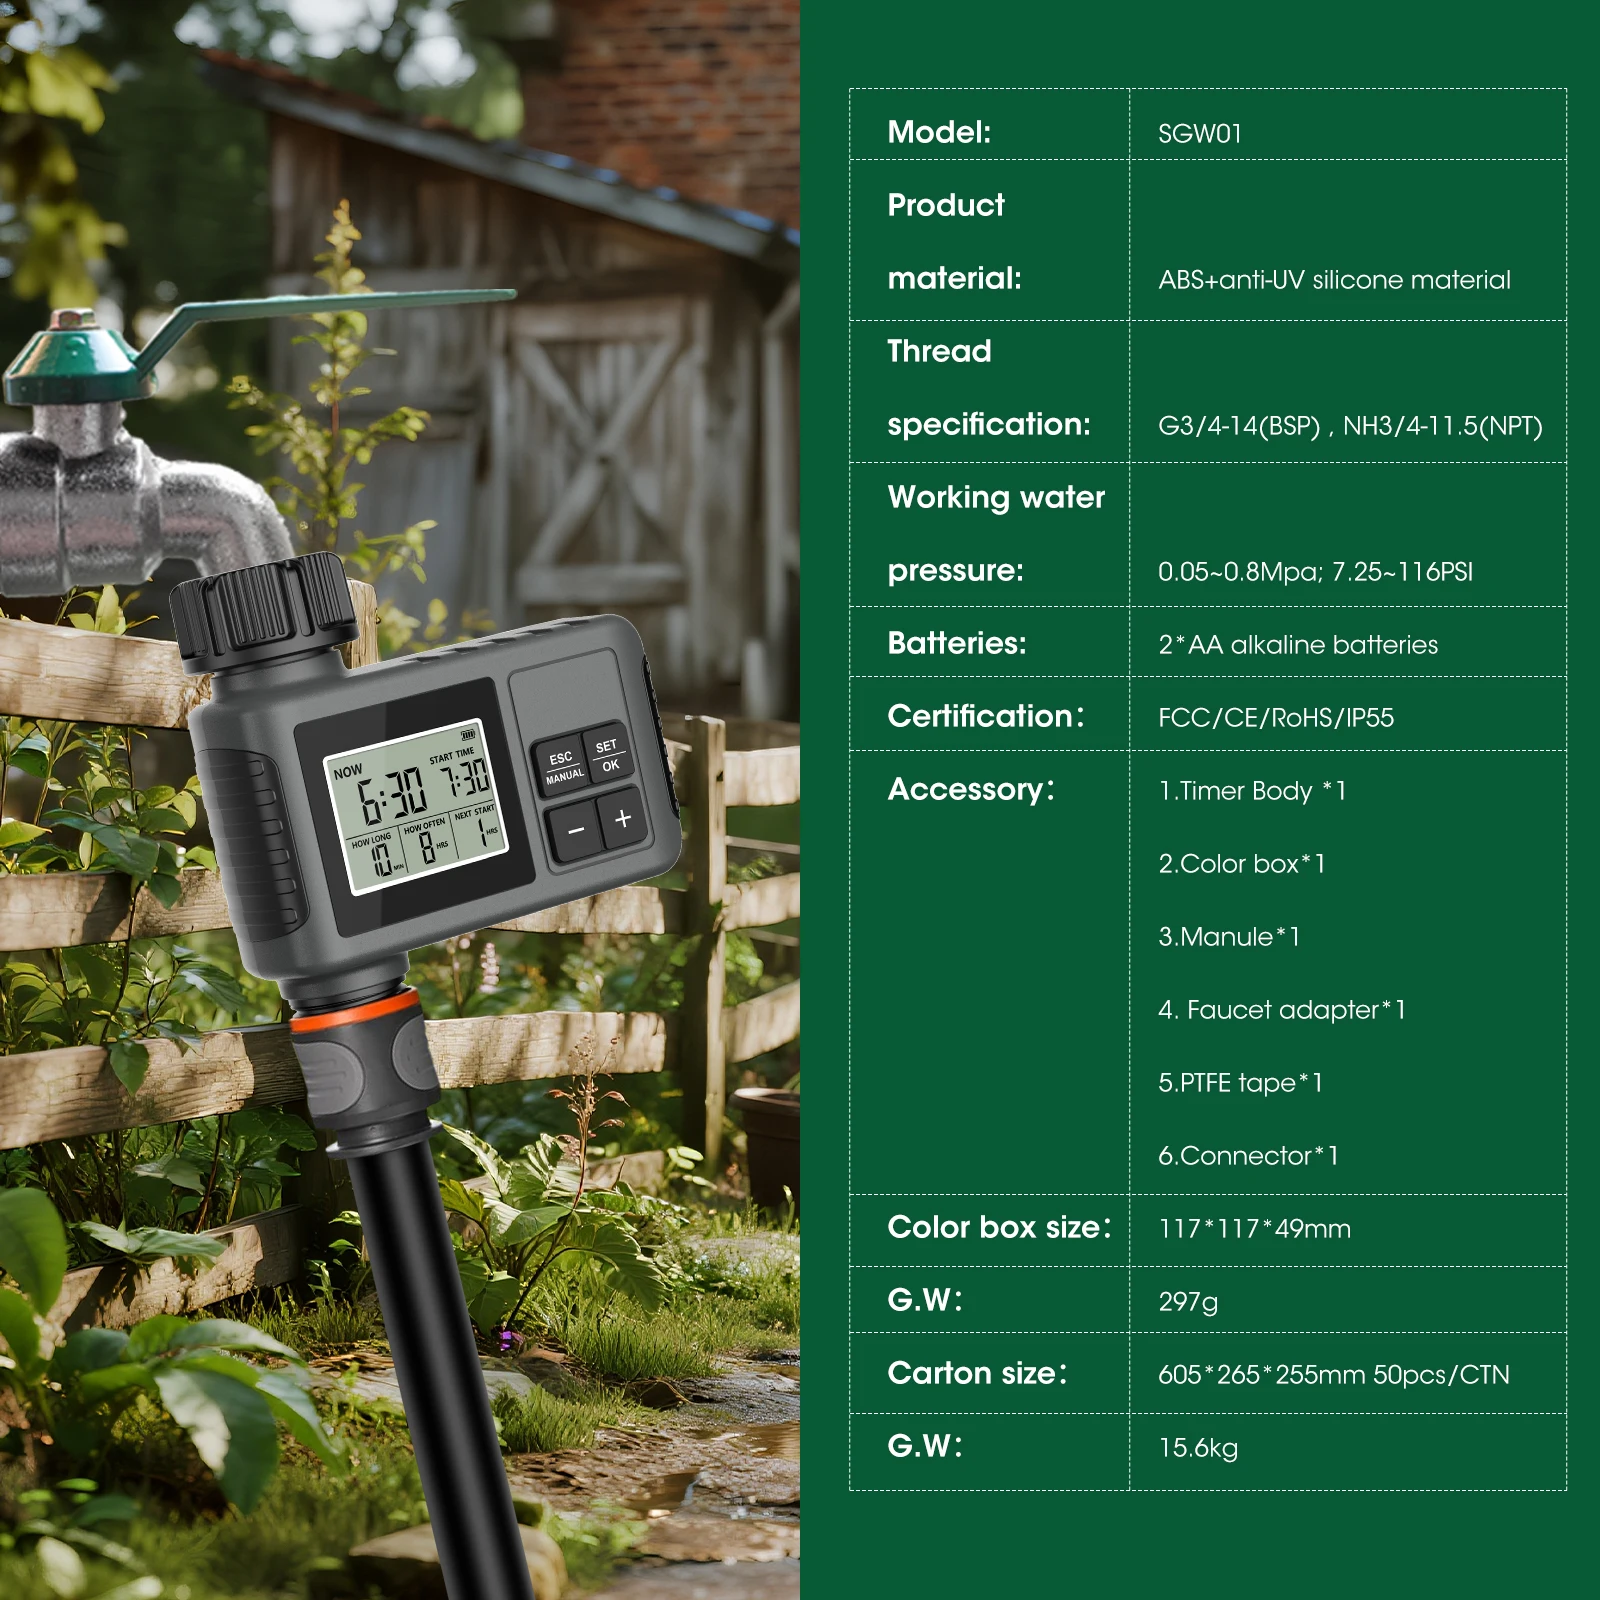Click the thread spec 'G3/4-14(BSP)' value
Viewport: 1600px width, 1600px height.
tap(1239, 426)
